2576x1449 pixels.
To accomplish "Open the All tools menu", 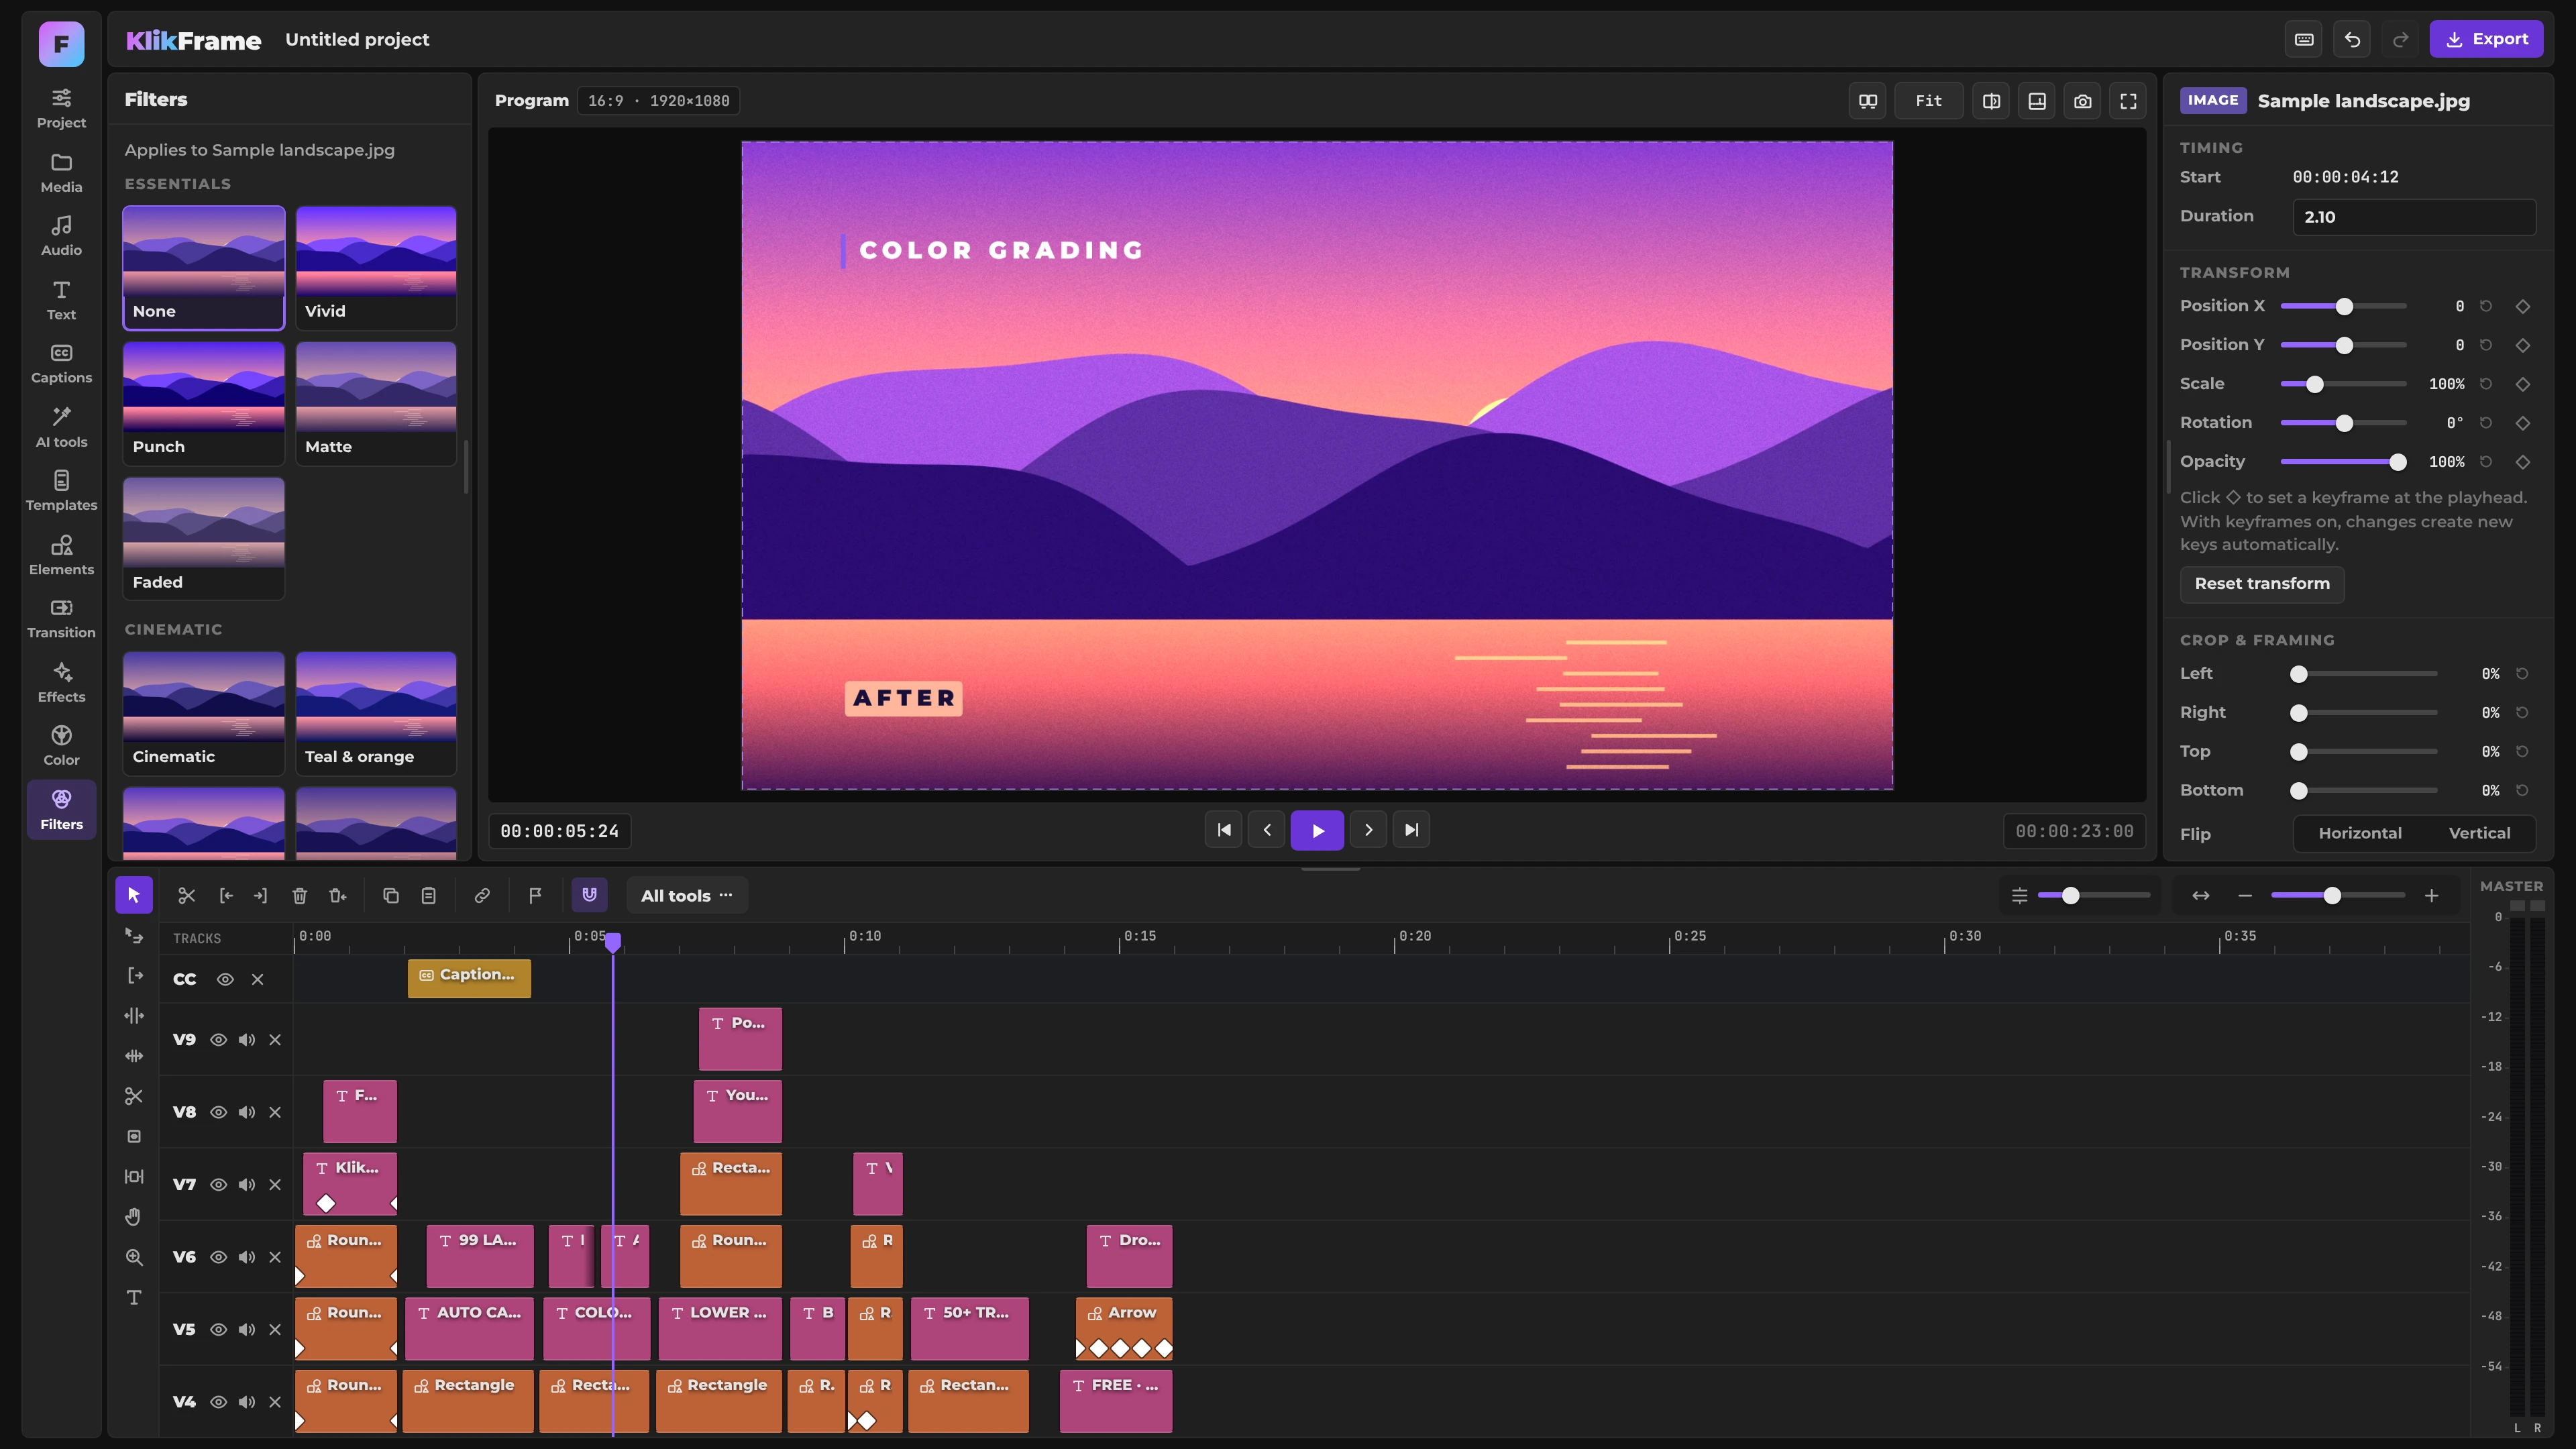I will click(687, 895).
